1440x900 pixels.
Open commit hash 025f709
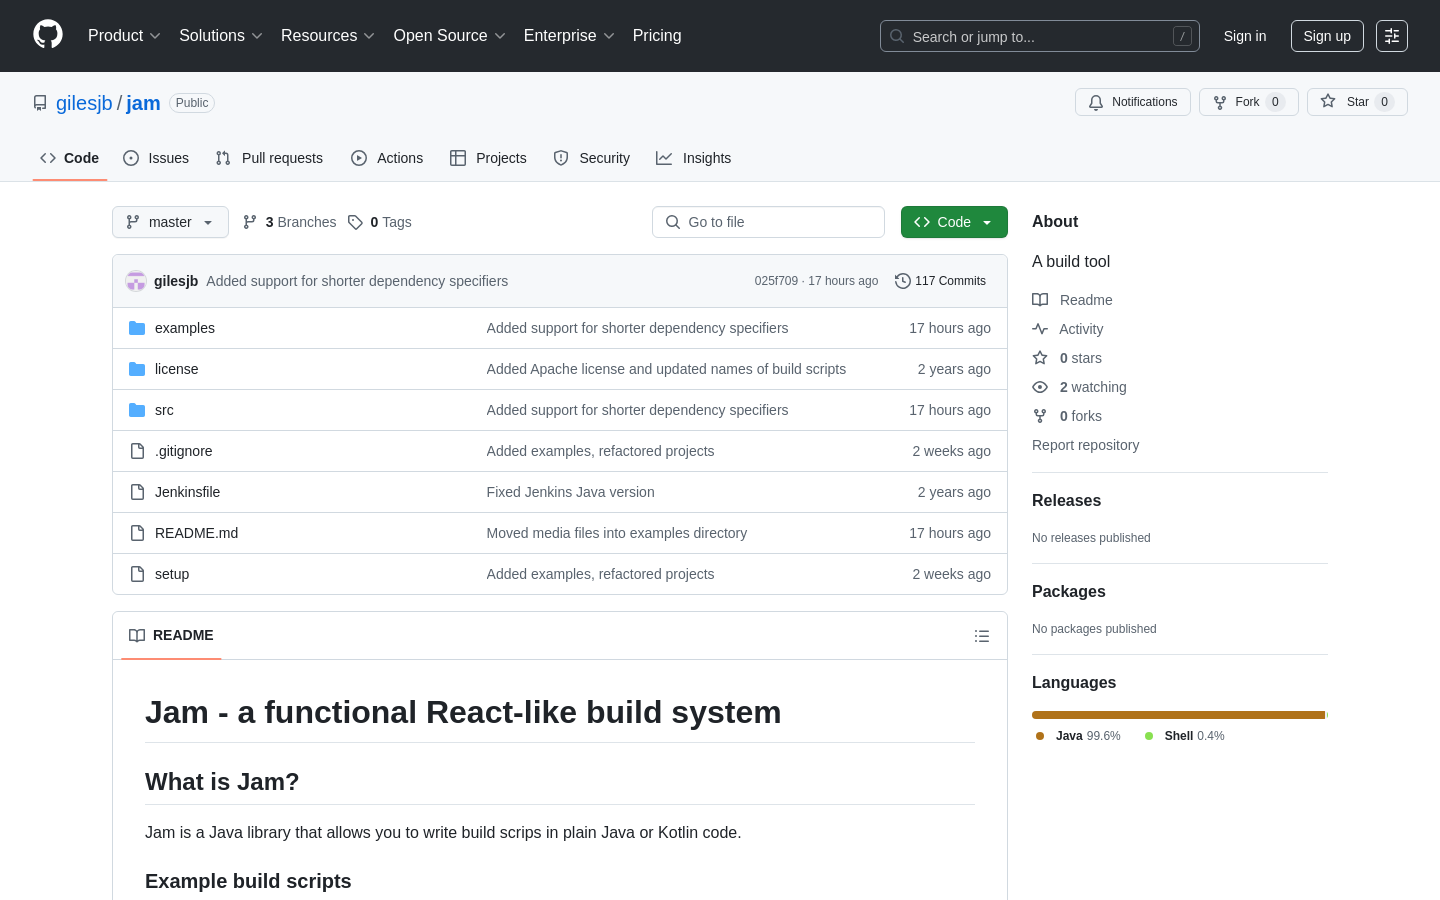click(x=776, y=281)
